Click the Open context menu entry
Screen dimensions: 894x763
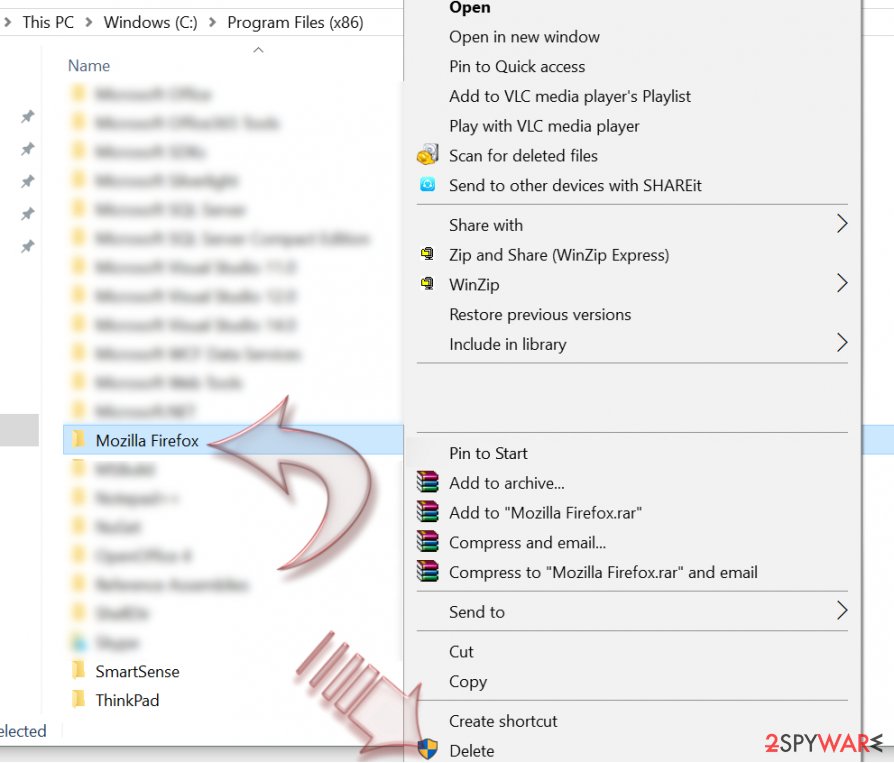click(x=469, y=7)
